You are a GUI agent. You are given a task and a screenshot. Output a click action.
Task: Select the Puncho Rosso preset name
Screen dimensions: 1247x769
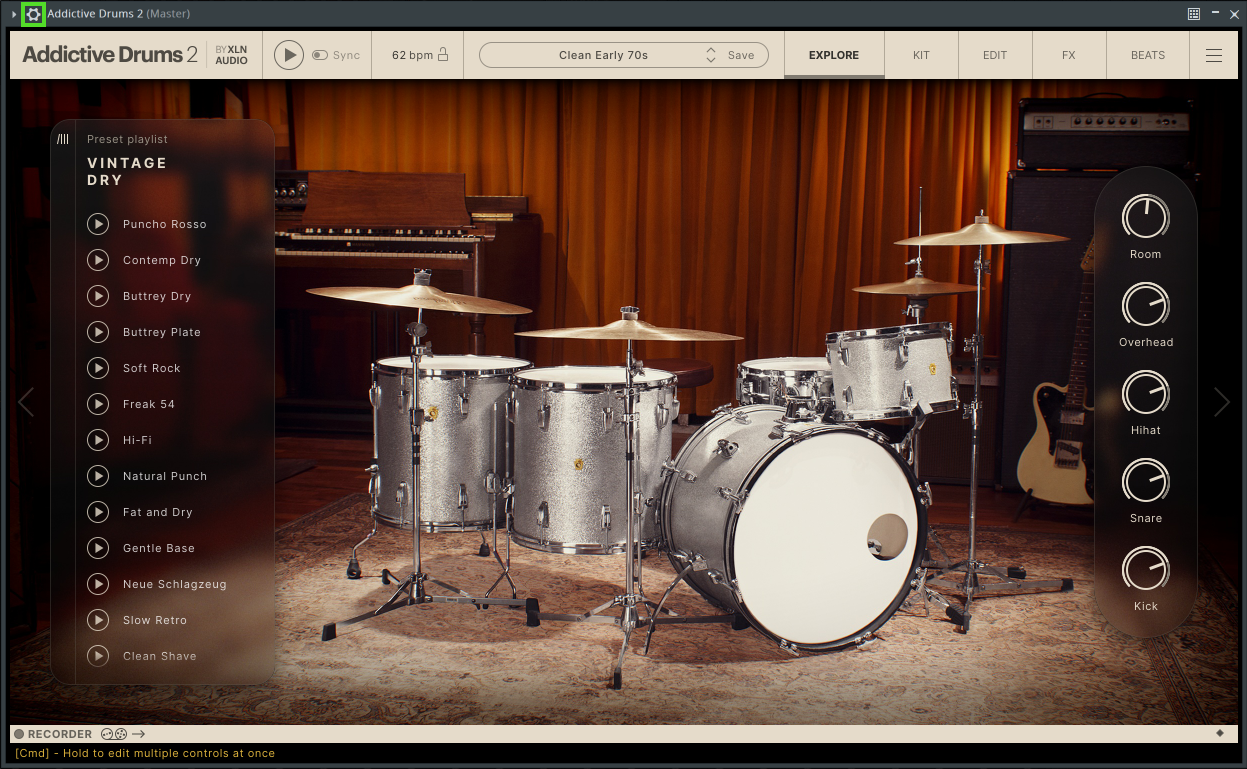(165, 224)
